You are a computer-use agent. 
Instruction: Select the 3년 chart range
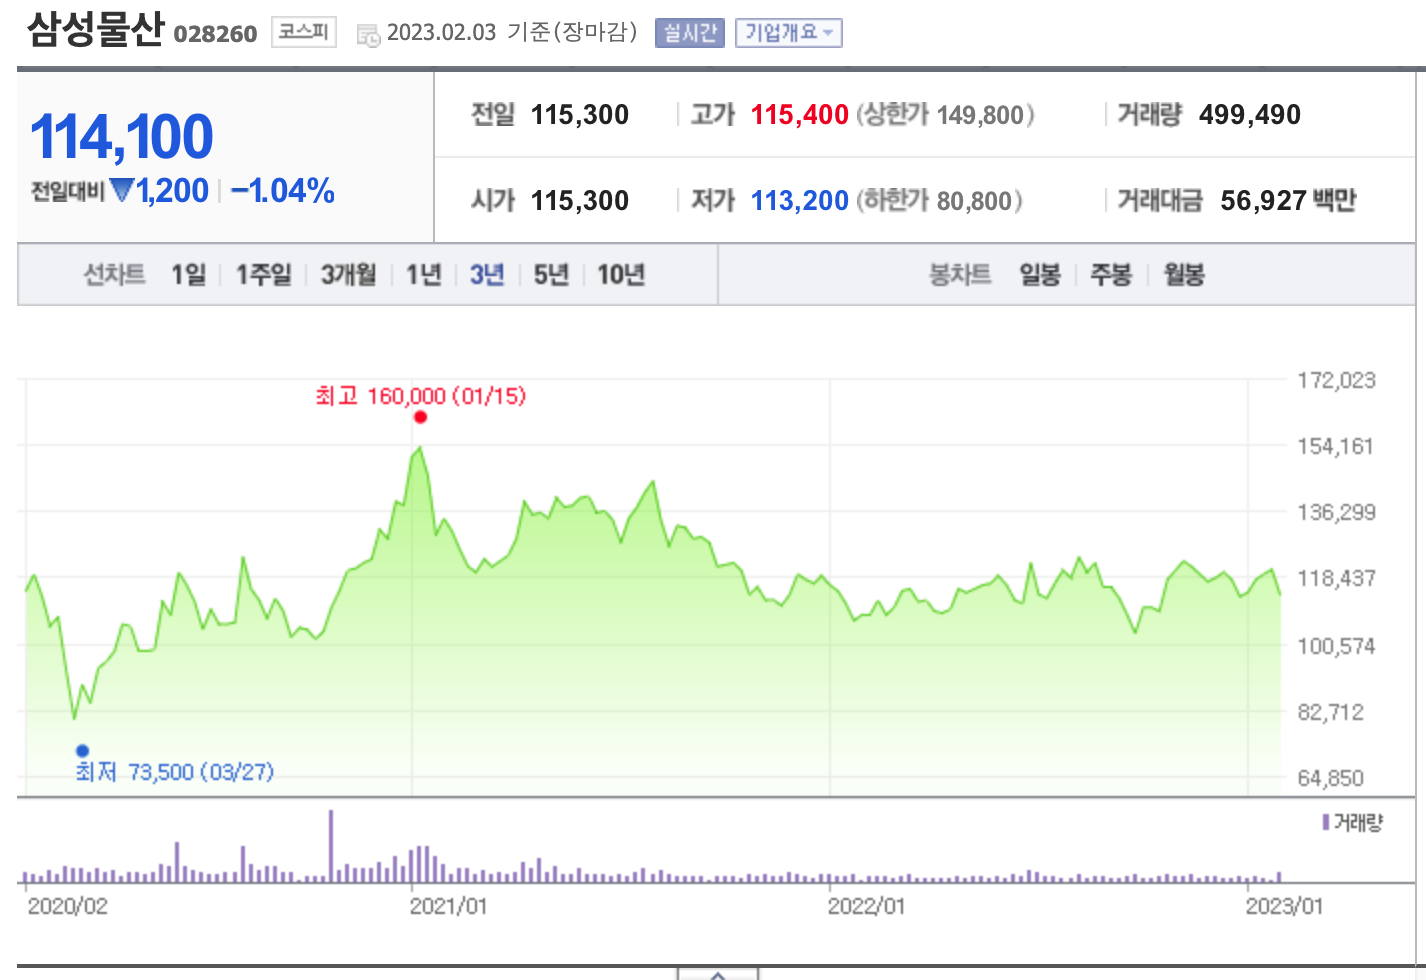(x=487, y=274)
